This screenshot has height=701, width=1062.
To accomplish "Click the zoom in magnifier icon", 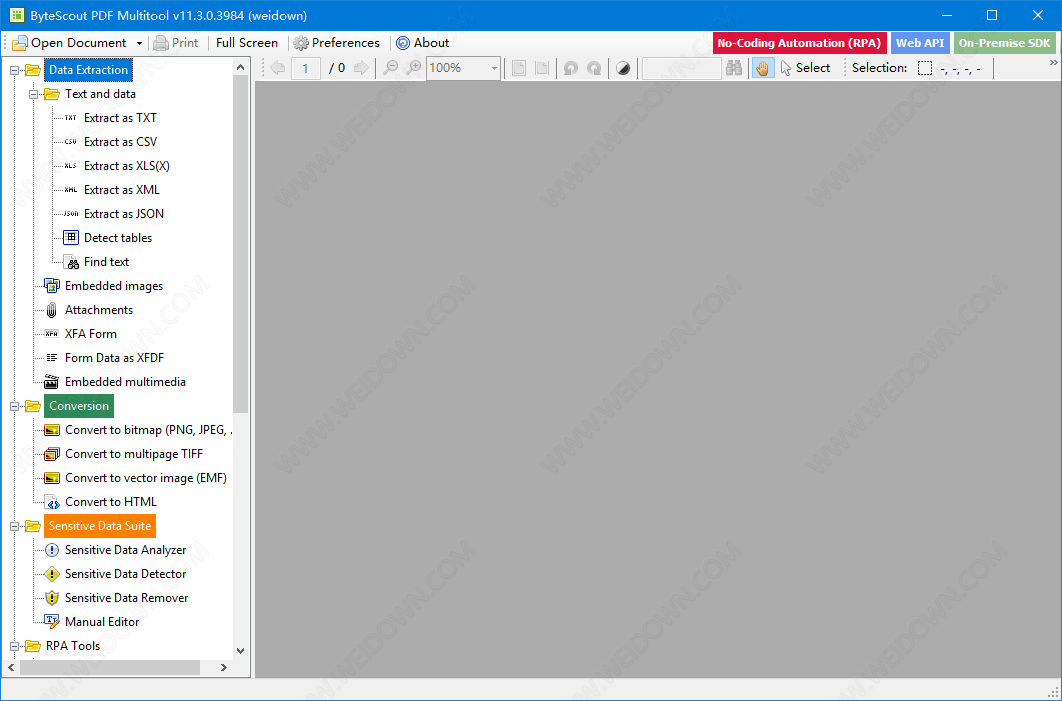I will click(x=414, y=68).
